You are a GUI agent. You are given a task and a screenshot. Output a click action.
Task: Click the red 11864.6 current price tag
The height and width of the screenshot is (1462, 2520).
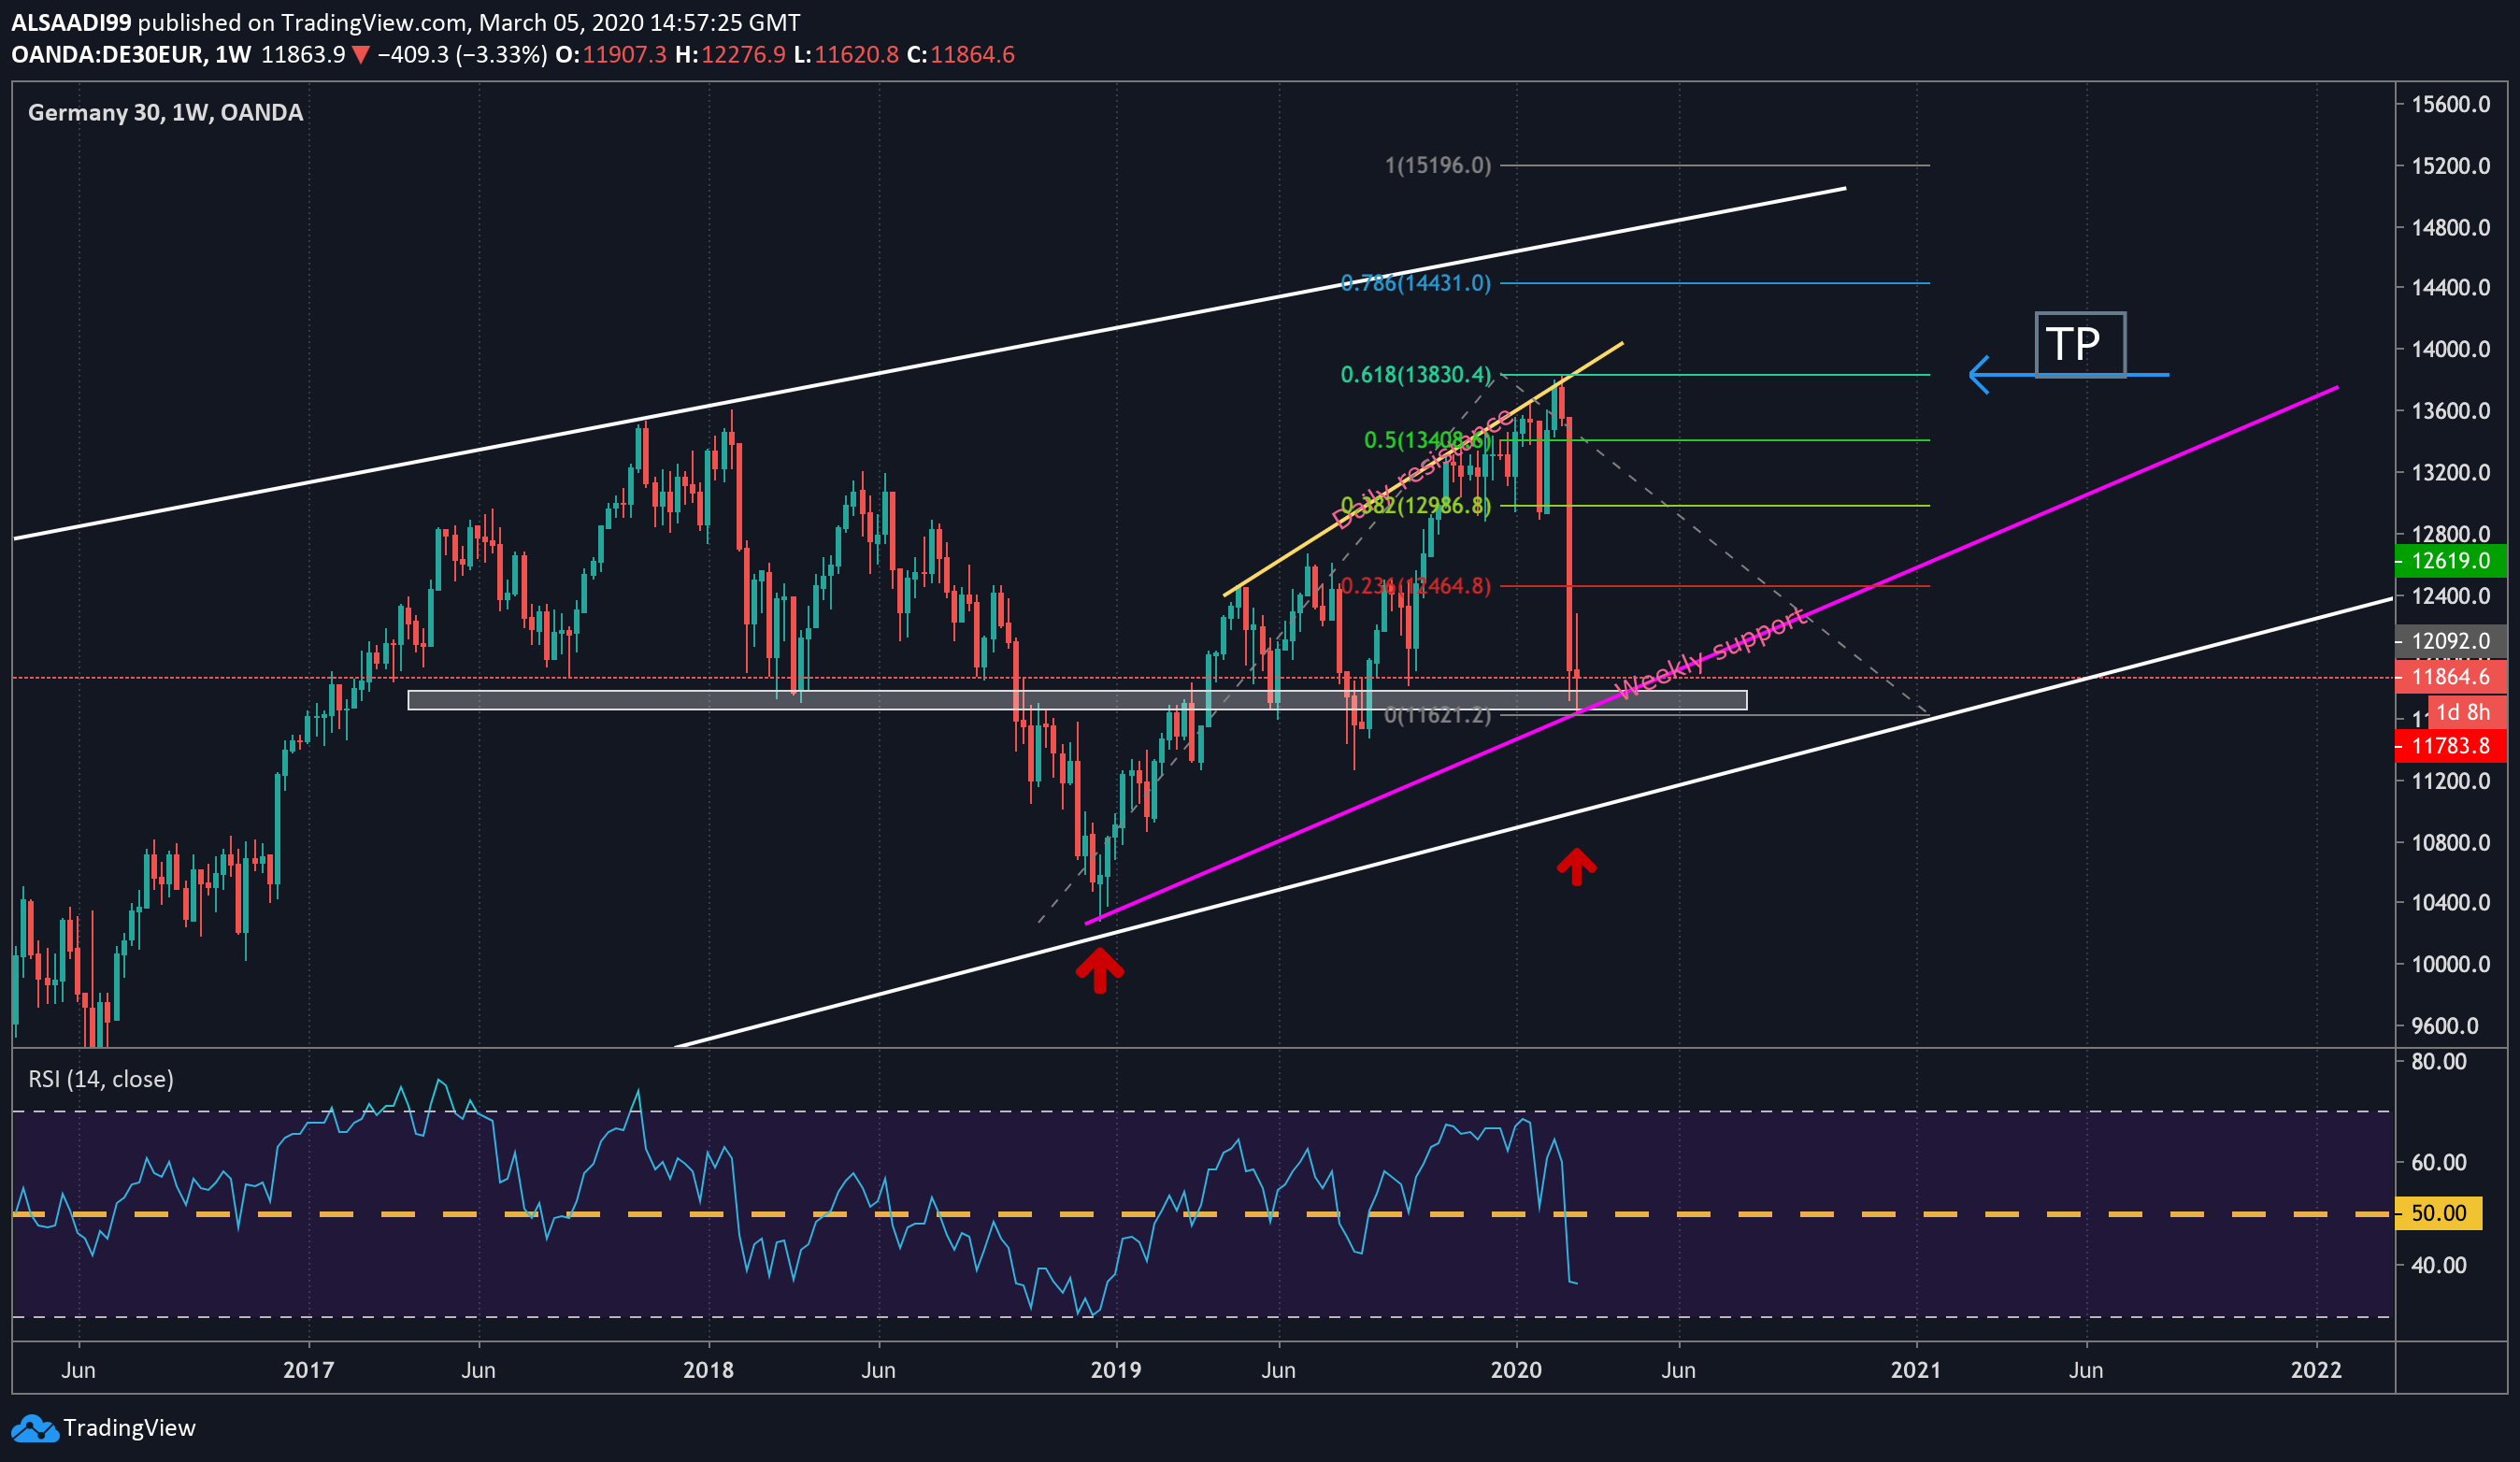tap(2451, 677)
